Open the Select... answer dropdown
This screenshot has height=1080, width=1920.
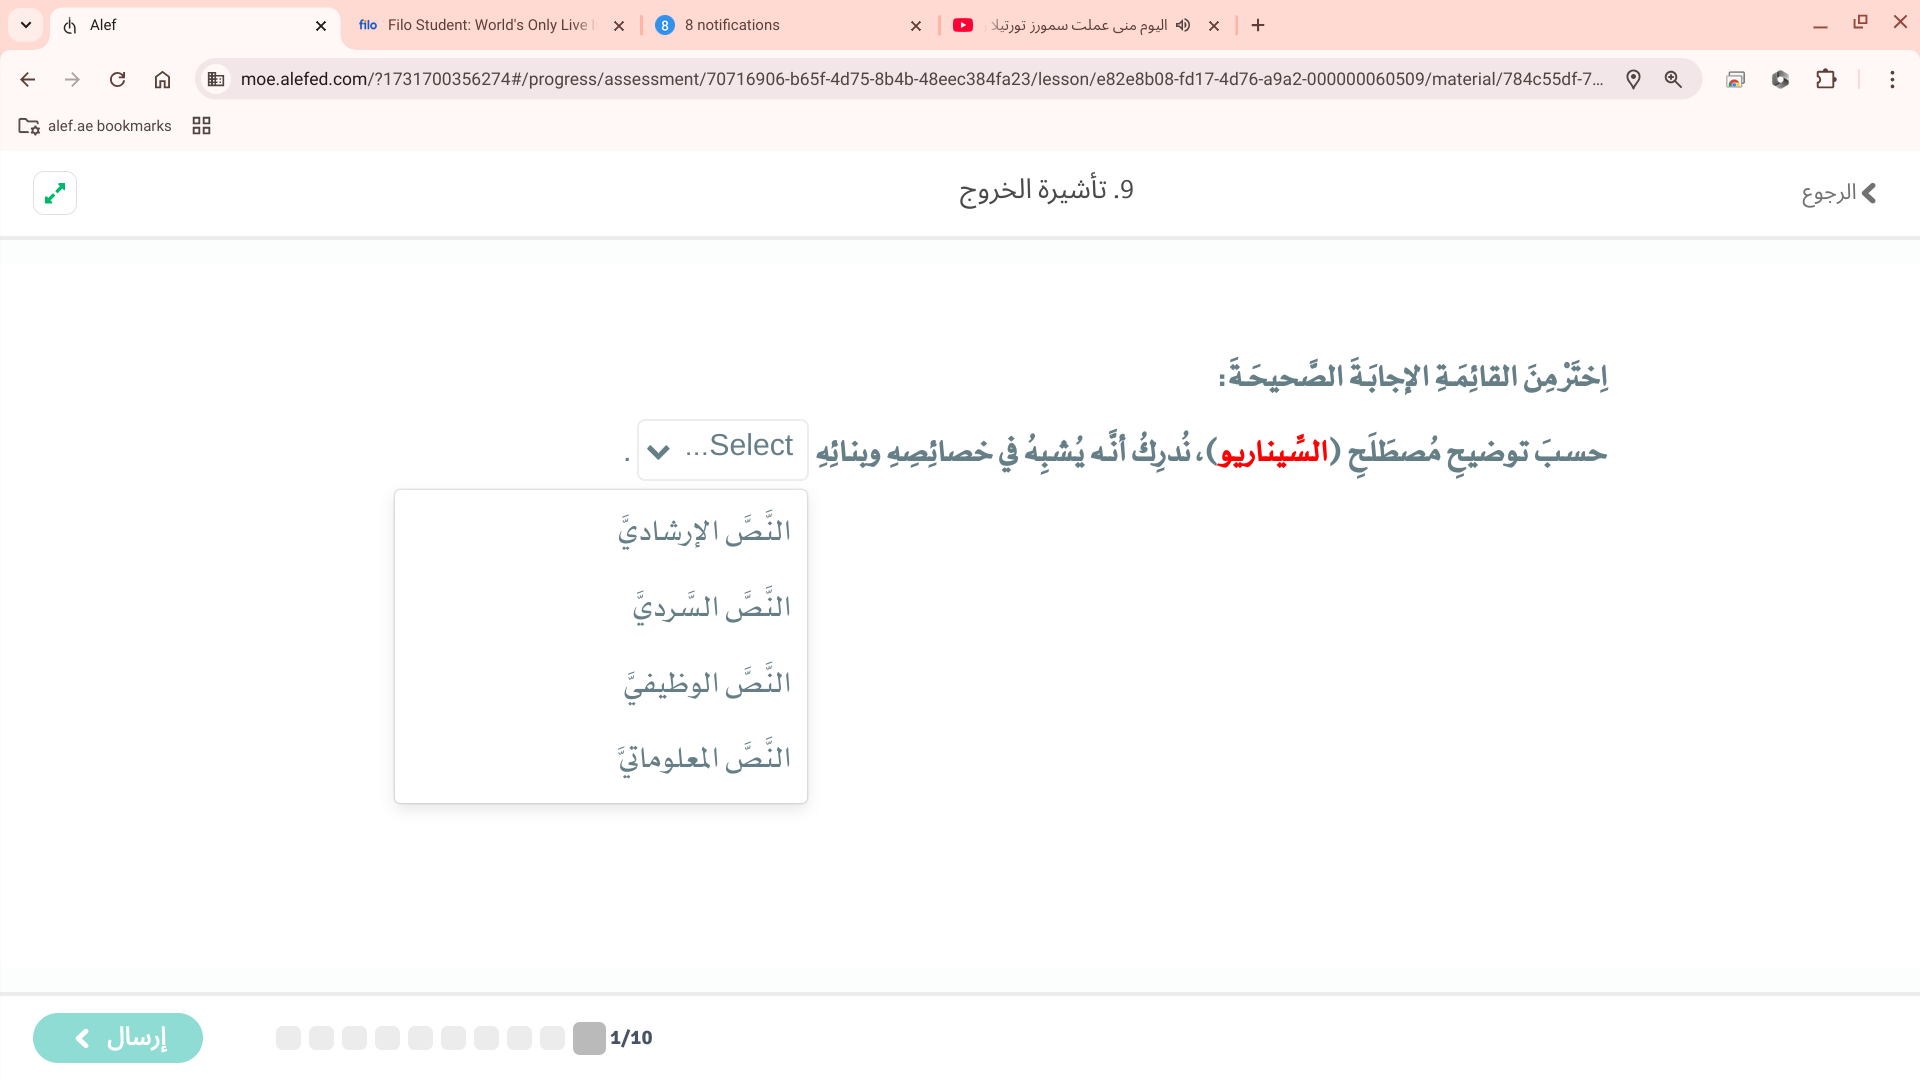click(722, 449)
